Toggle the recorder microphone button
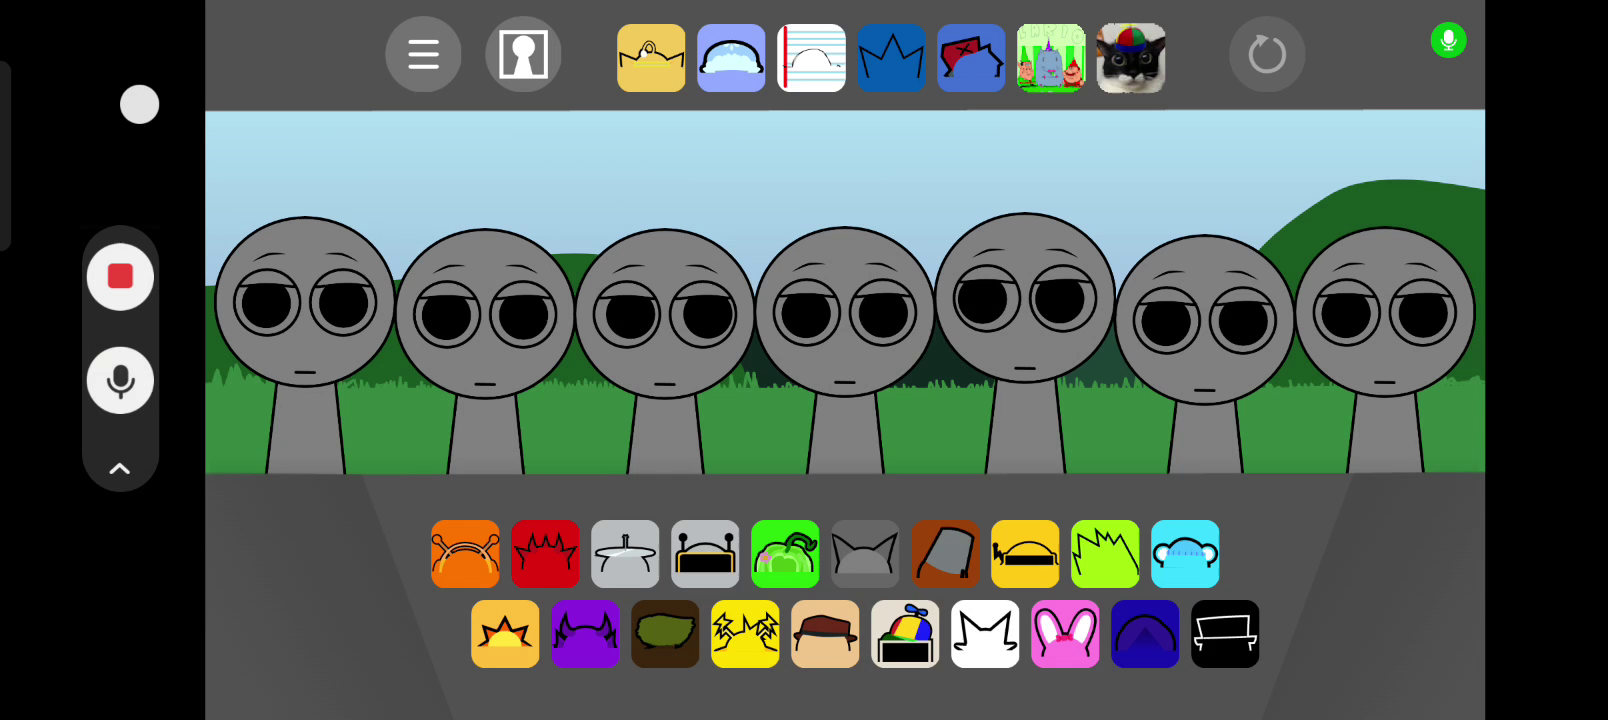The height and width of the screenshot is (720, 1608). pyautogui.click(x=120, y=381)
